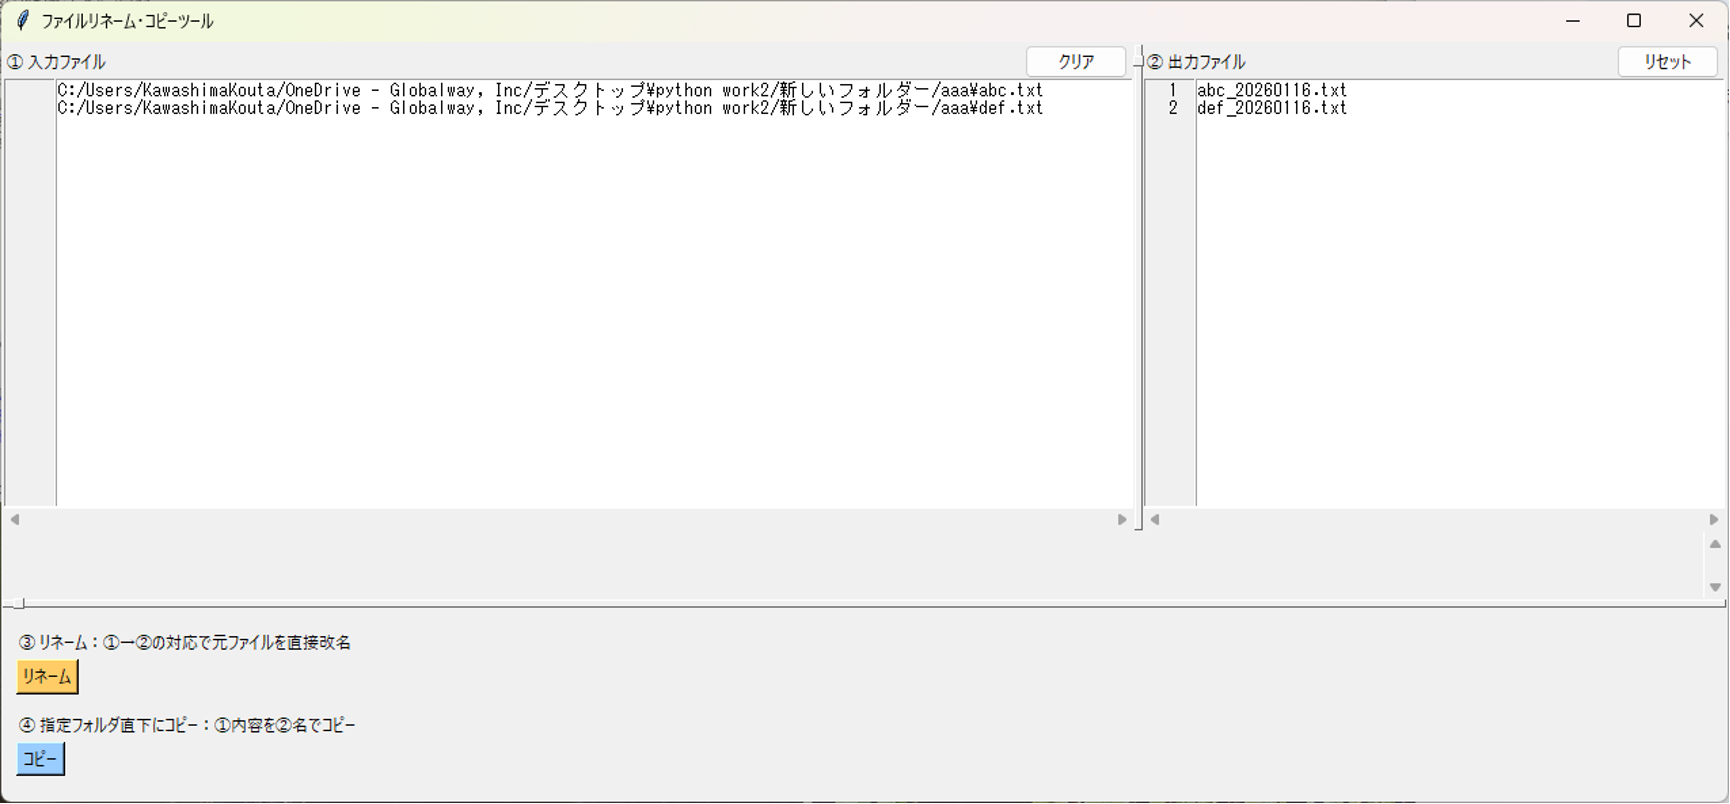This screenshot has width=1730, height=804.
Task: Click the abc.txt path line in input list
Action: [x=550, y=90]
